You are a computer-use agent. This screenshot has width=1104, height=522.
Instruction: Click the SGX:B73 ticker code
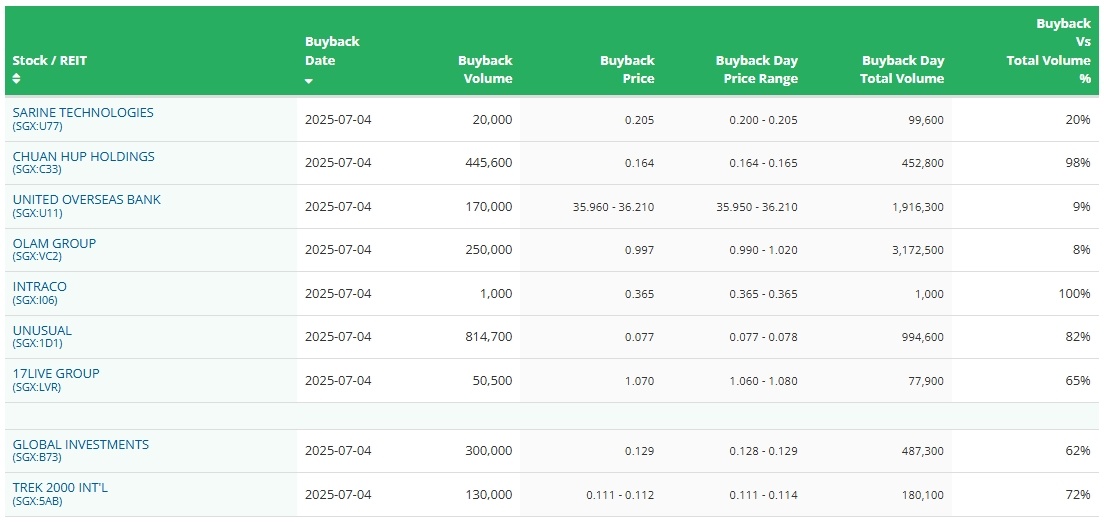coord(37,457)
